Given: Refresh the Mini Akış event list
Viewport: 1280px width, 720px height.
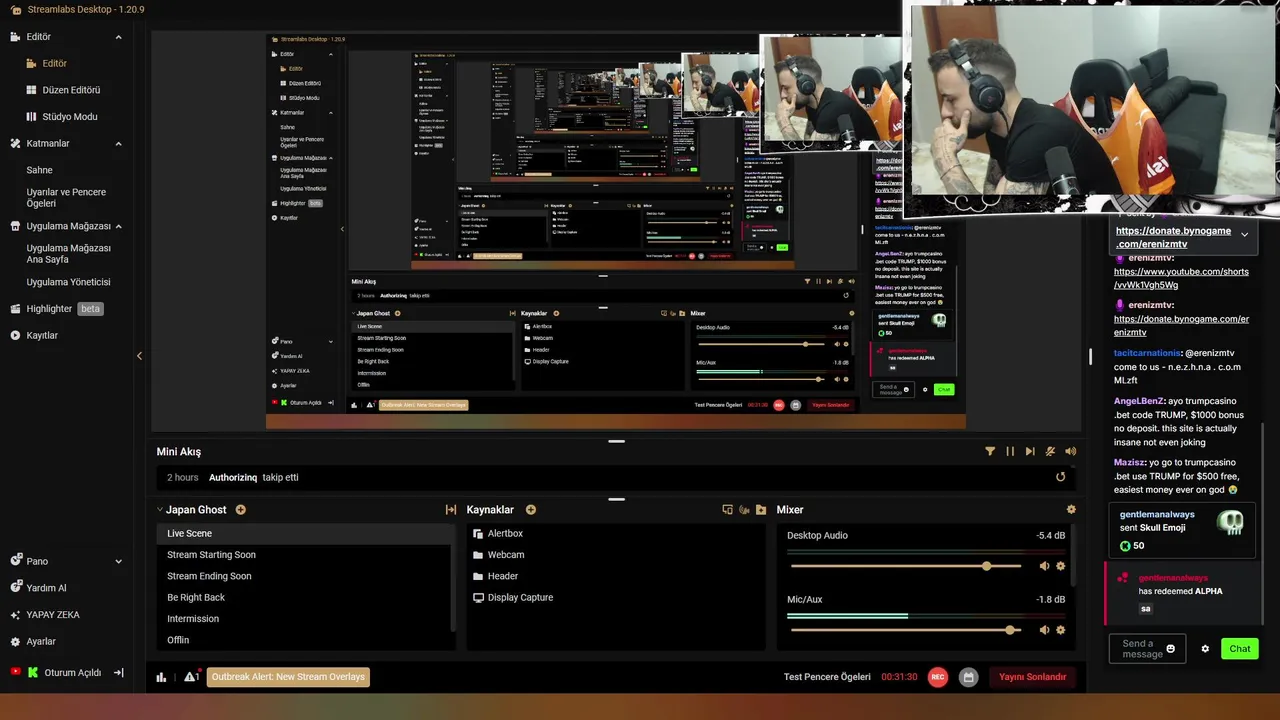Looking at the screenshot, I should (x=1061, y=477).
